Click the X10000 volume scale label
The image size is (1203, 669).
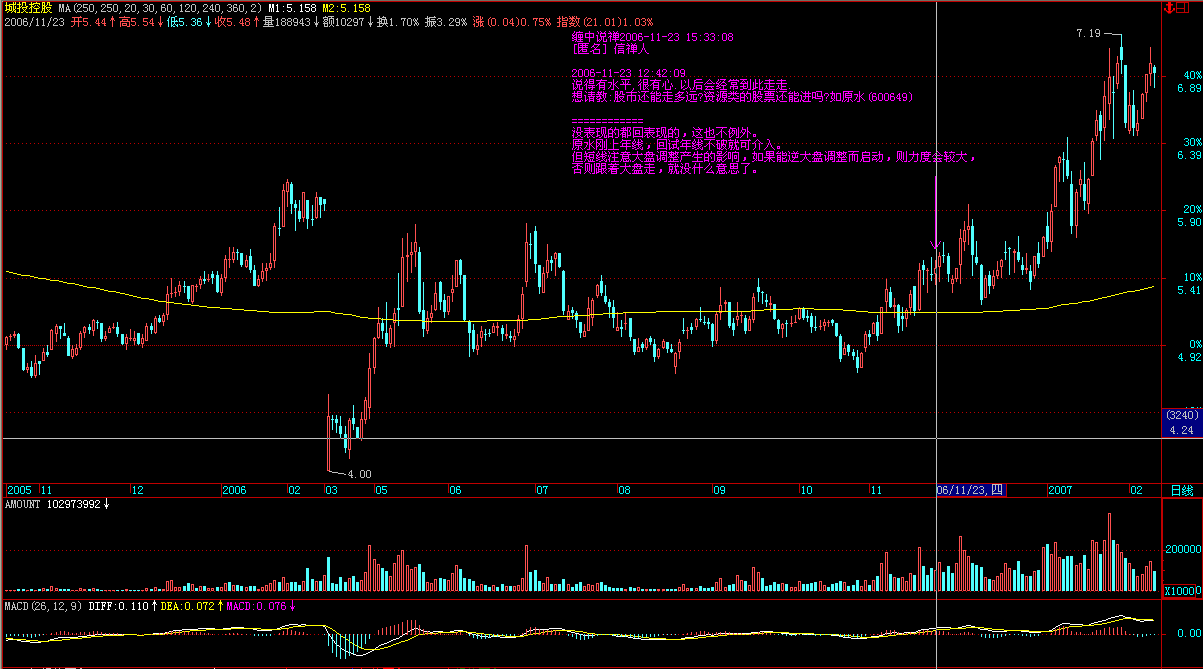point(1181,591)
